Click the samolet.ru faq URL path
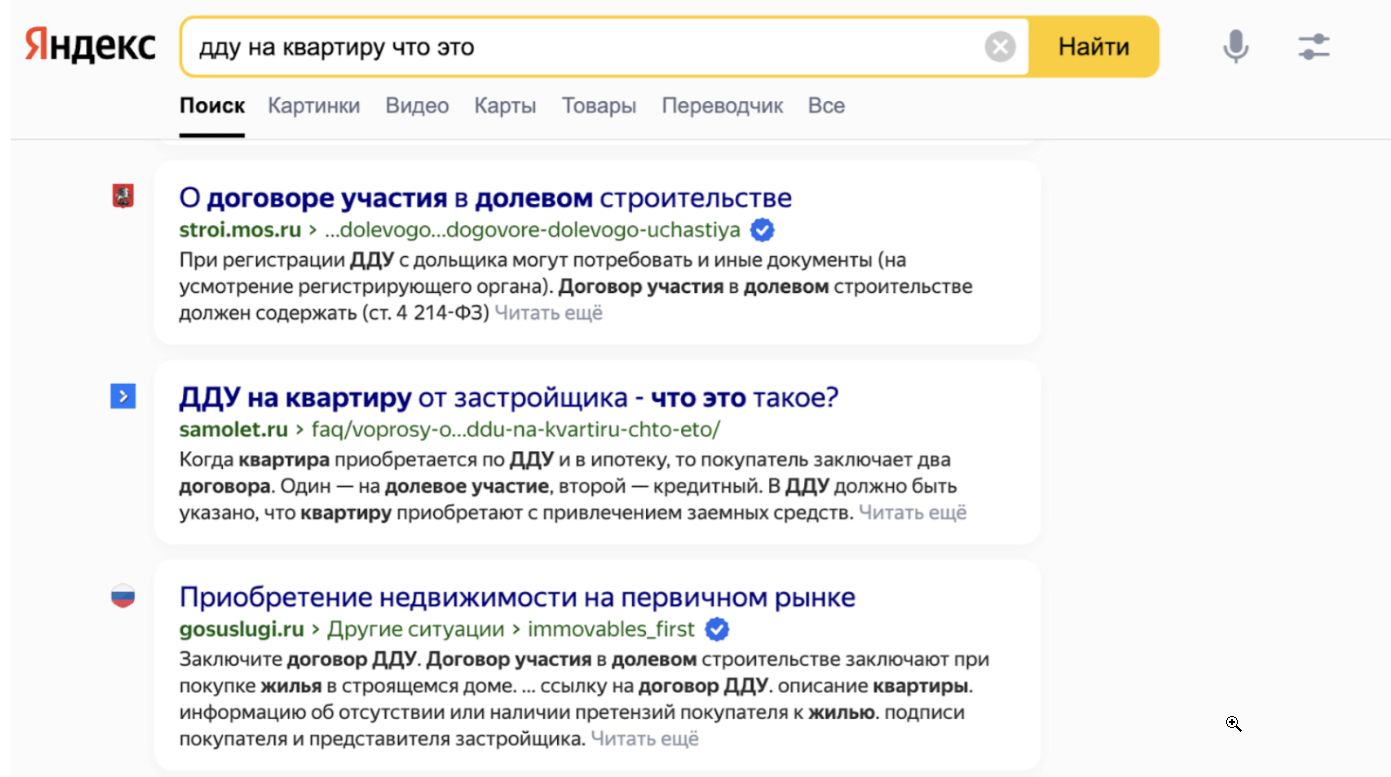 click(x=516, y=430)
